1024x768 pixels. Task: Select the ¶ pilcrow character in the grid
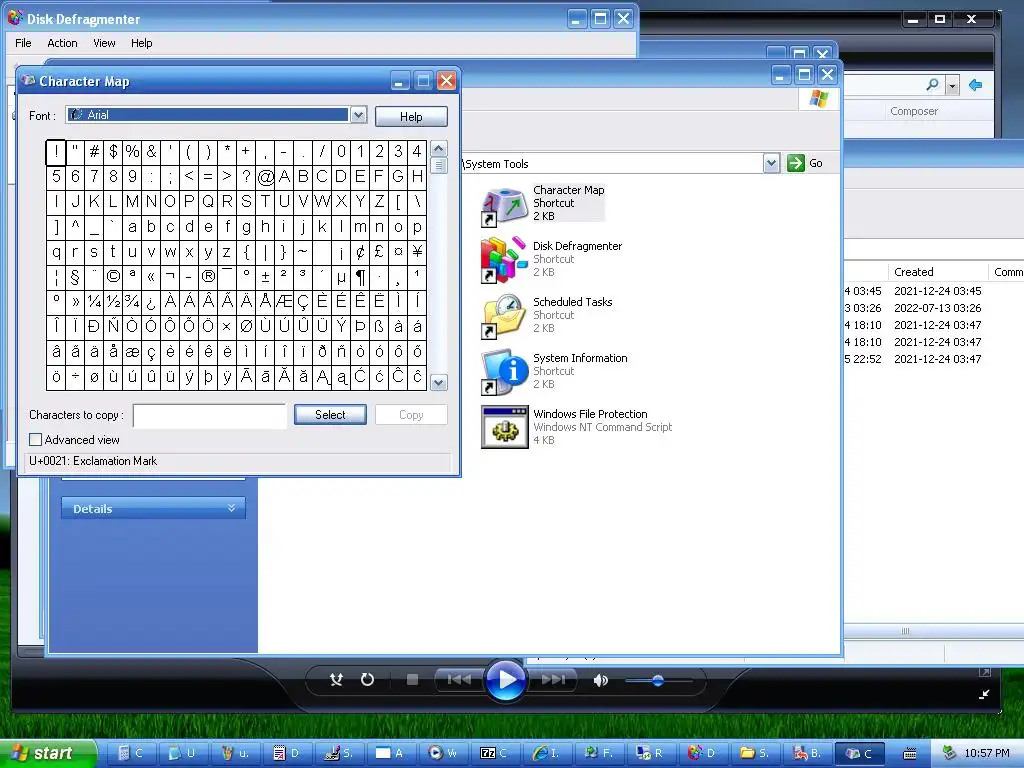pos(360,277)
